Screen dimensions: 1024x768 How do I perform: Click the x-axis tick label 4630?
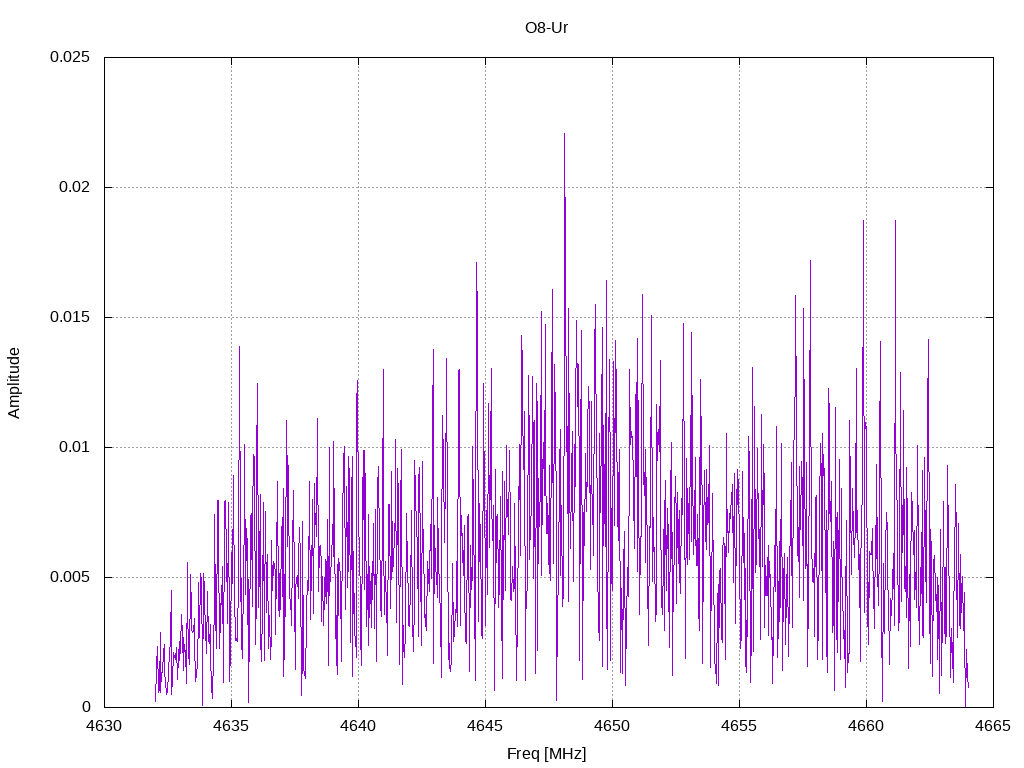click(x=104, y=726)
